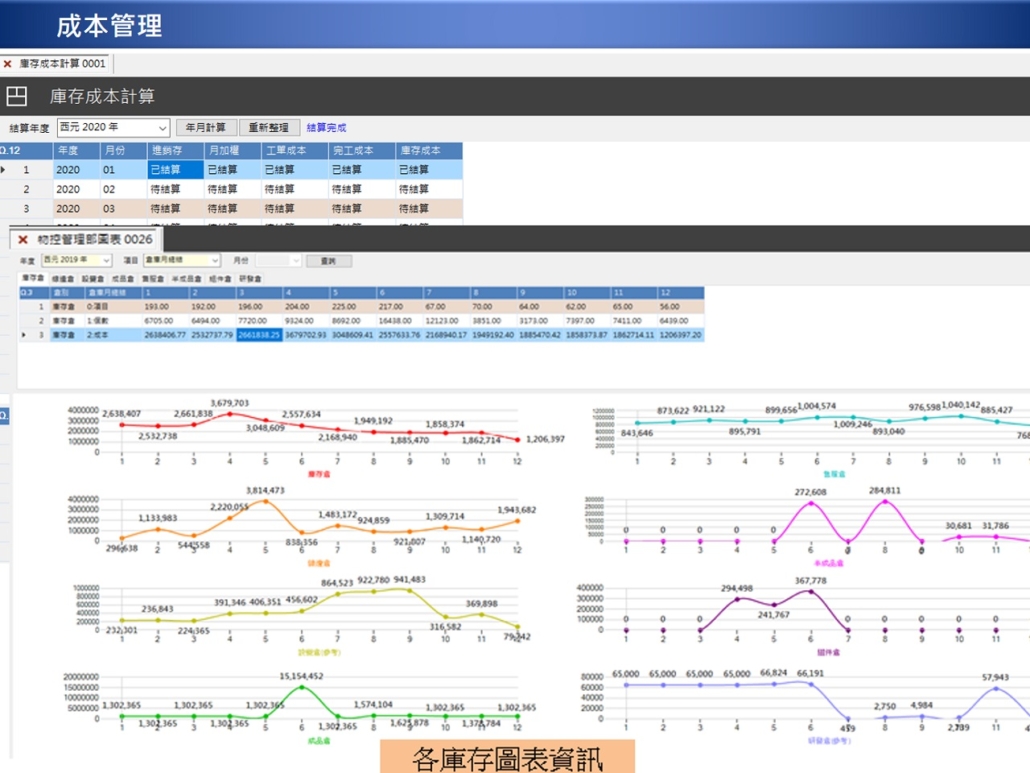Click the 1,040,142 point on teal chart
Viewport: 1030px width, 773px height.
(x=961, y=416)
